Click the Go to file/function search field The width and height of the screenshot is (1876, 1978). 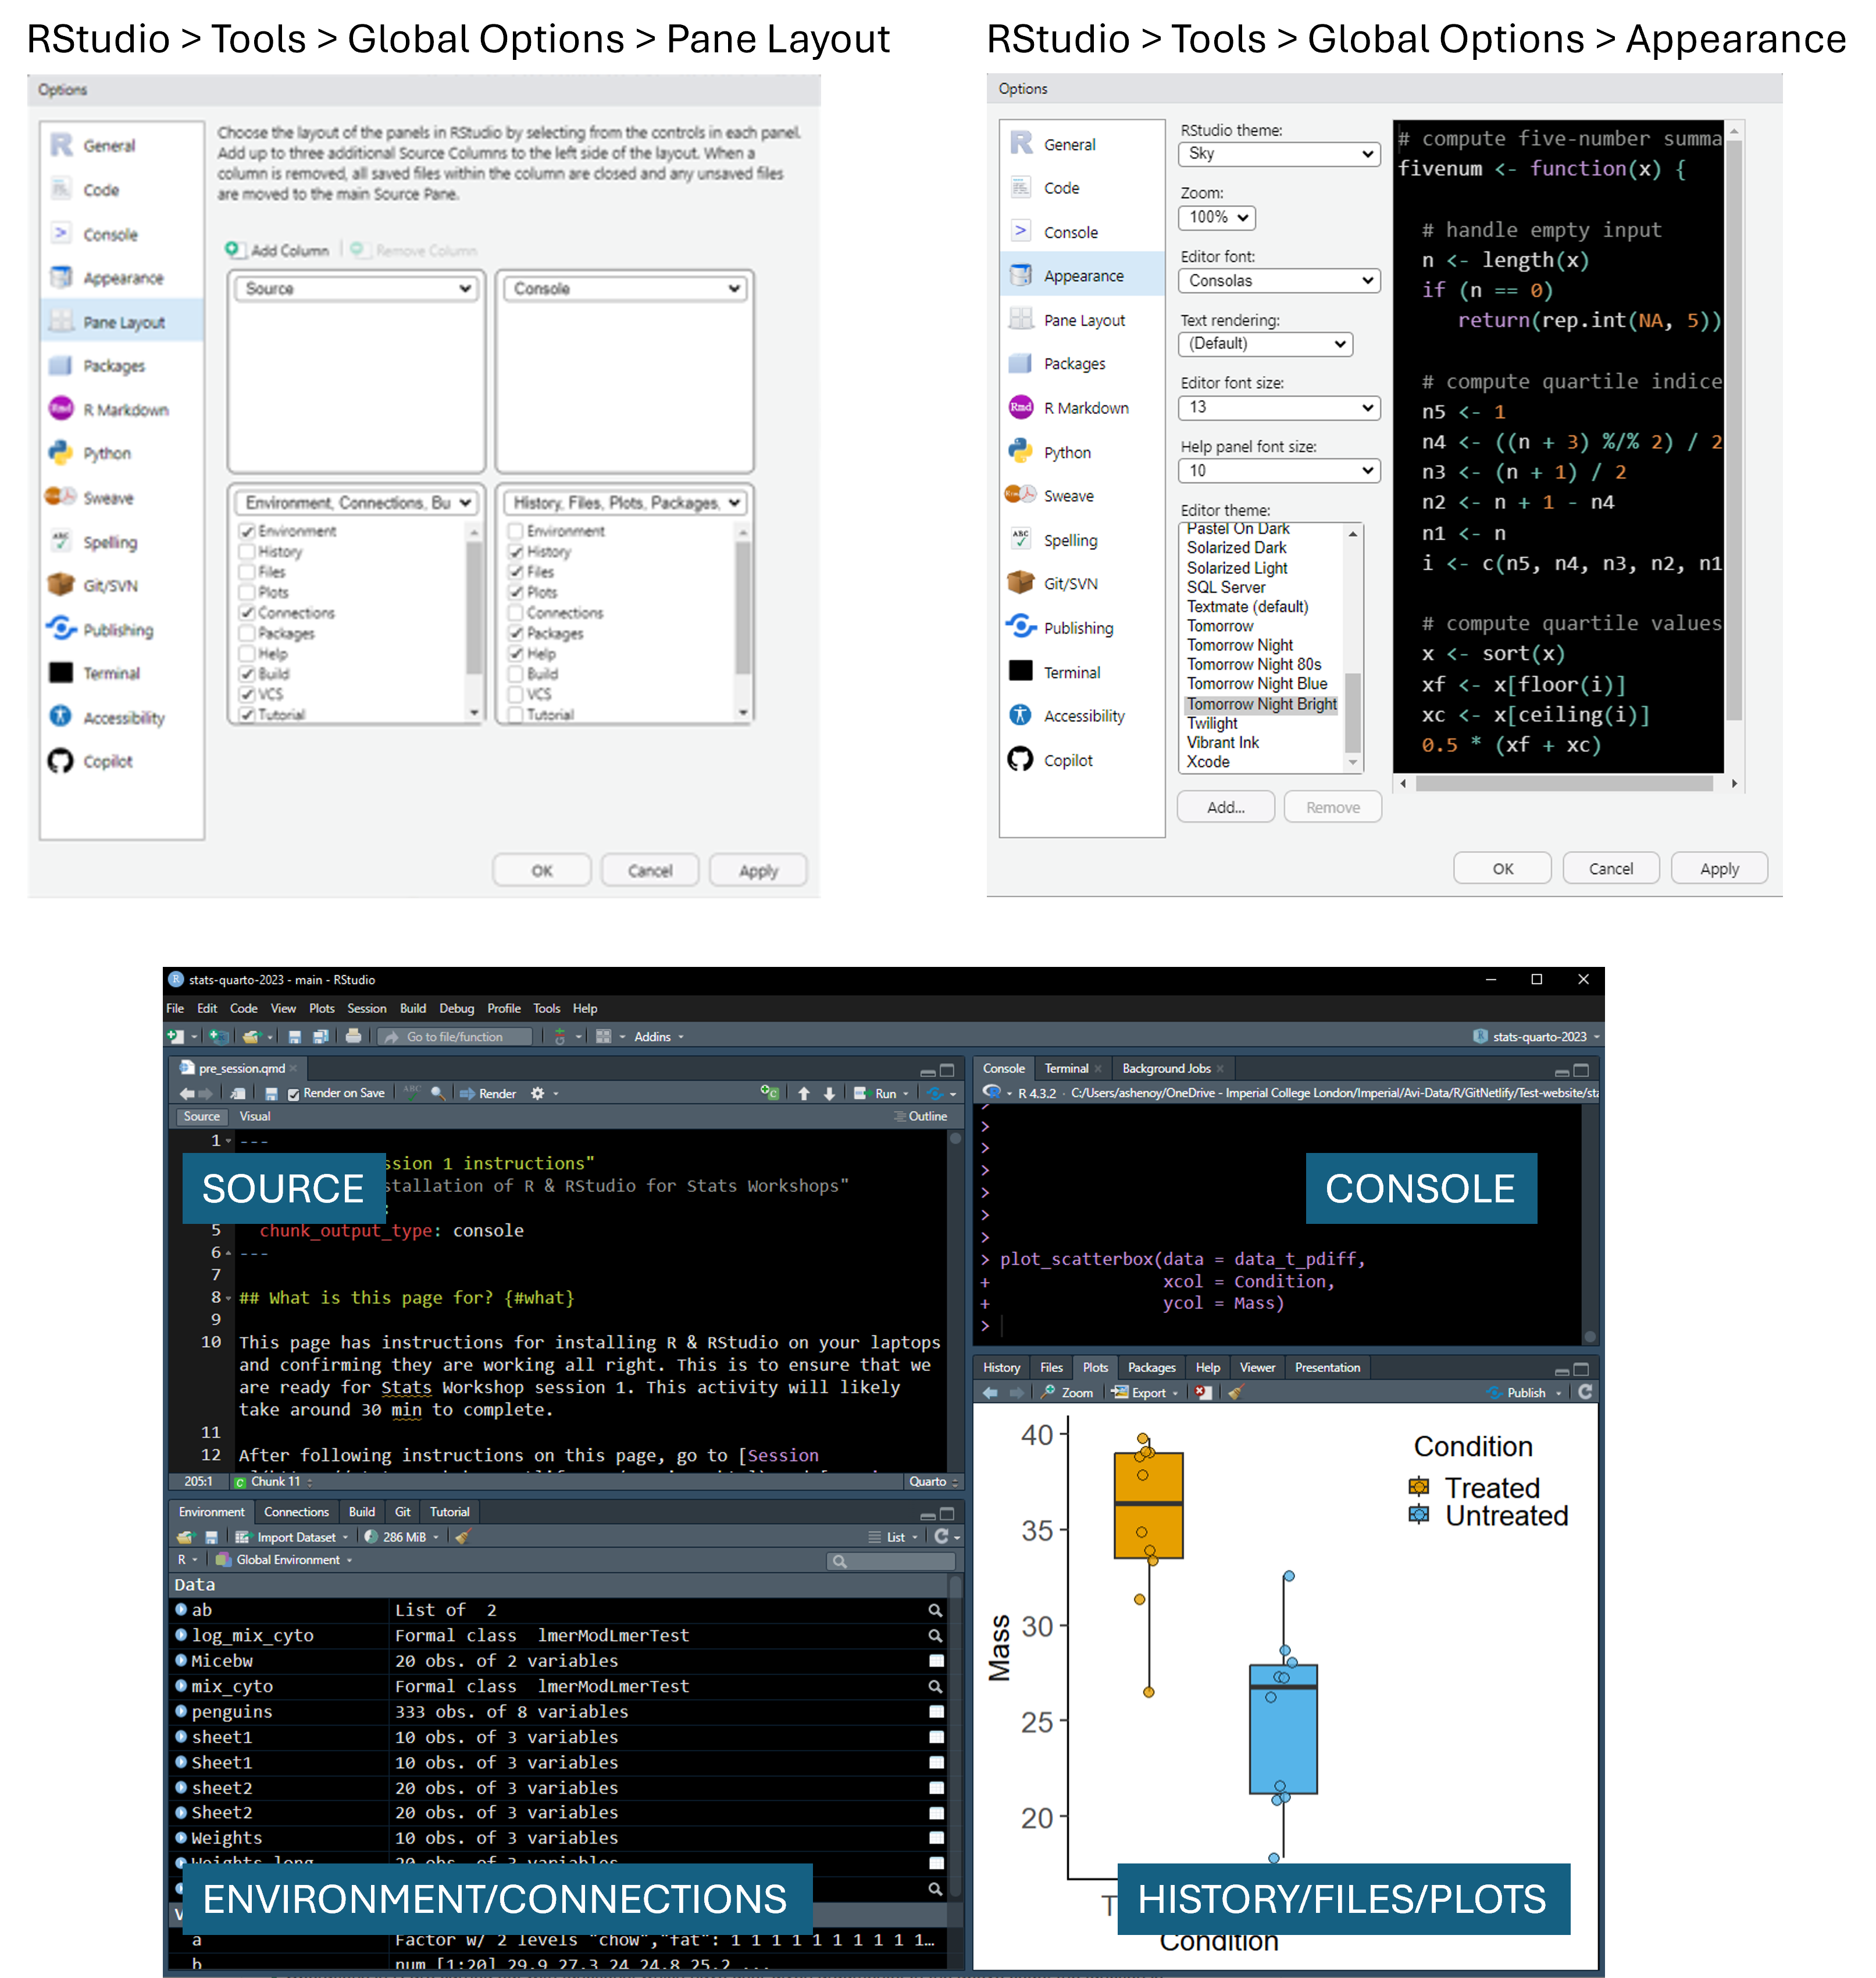[x=455, y=1037]
